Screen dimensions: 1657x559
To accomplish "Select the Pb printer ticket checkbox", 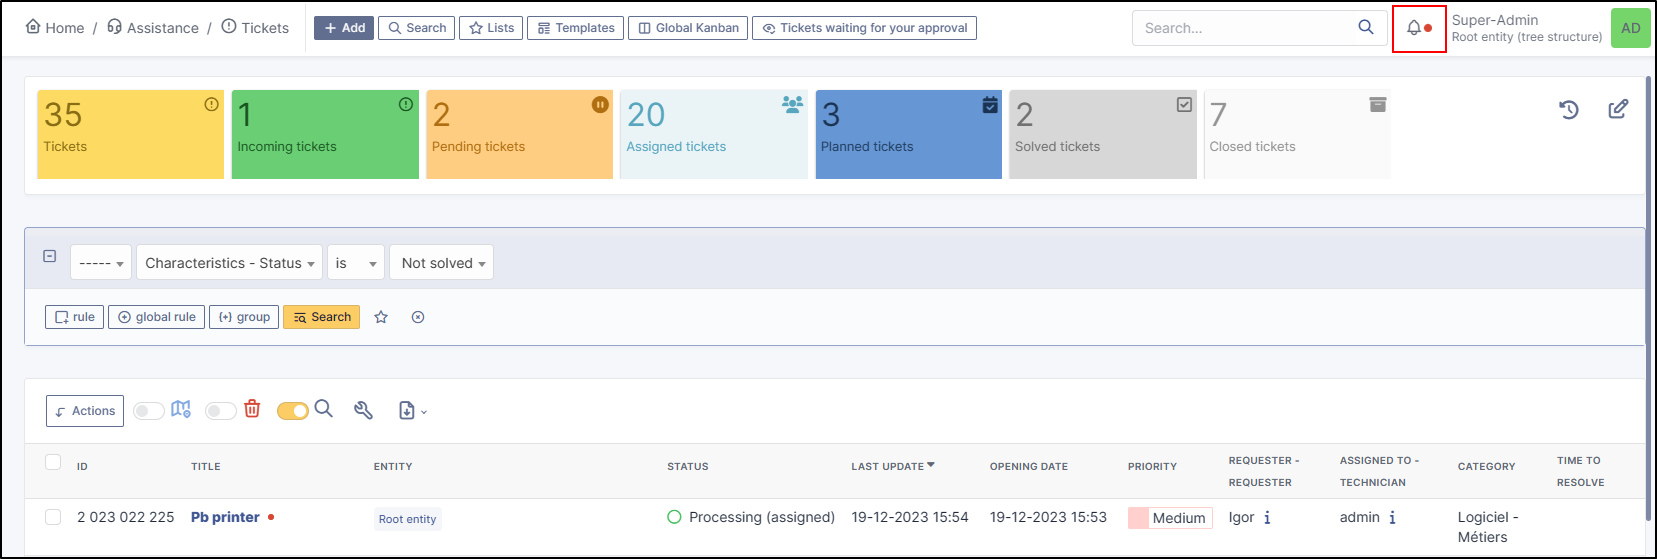I will pos(53,517).
